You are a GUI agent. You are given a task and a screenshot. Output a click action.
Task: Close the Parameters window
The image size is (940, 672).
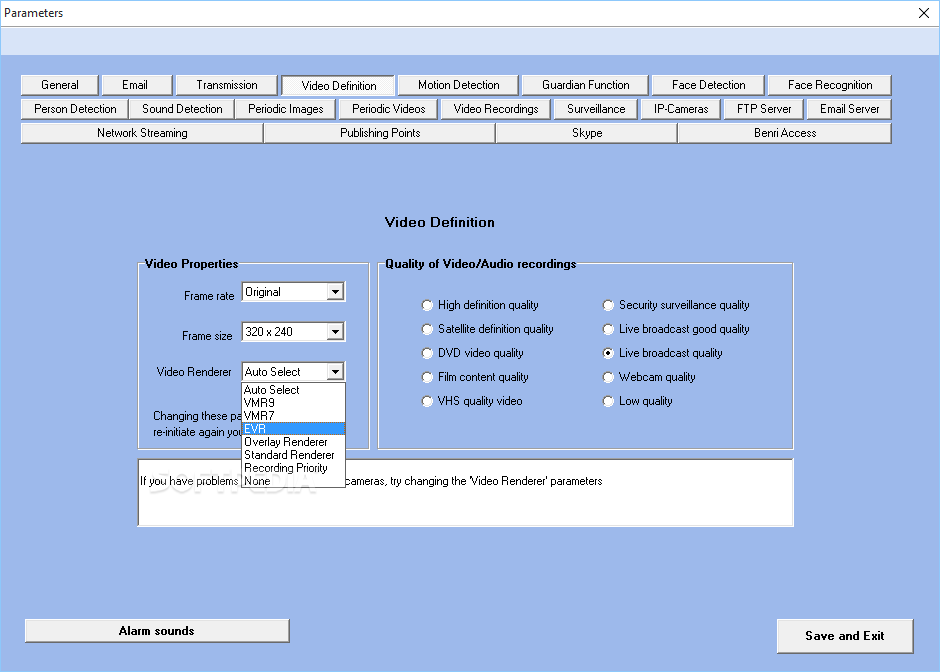point(924,13)
